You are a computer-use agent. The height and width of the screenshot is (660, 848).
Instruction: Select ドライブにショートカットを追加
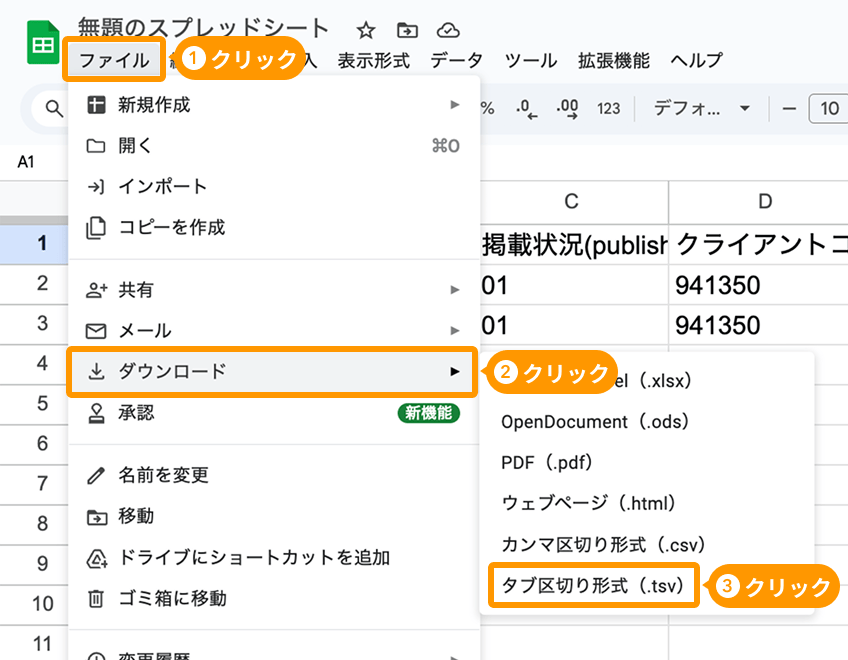[274, 558]
